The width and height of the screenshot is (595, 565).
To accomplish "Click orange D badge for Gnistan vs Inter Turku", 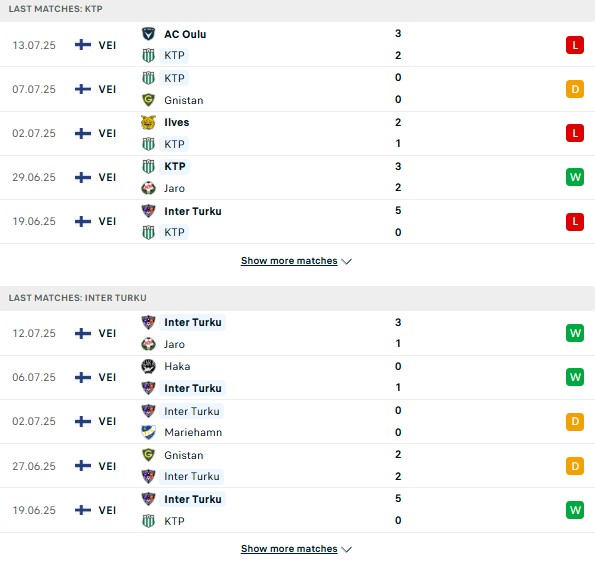I will [x=575, y=466].
